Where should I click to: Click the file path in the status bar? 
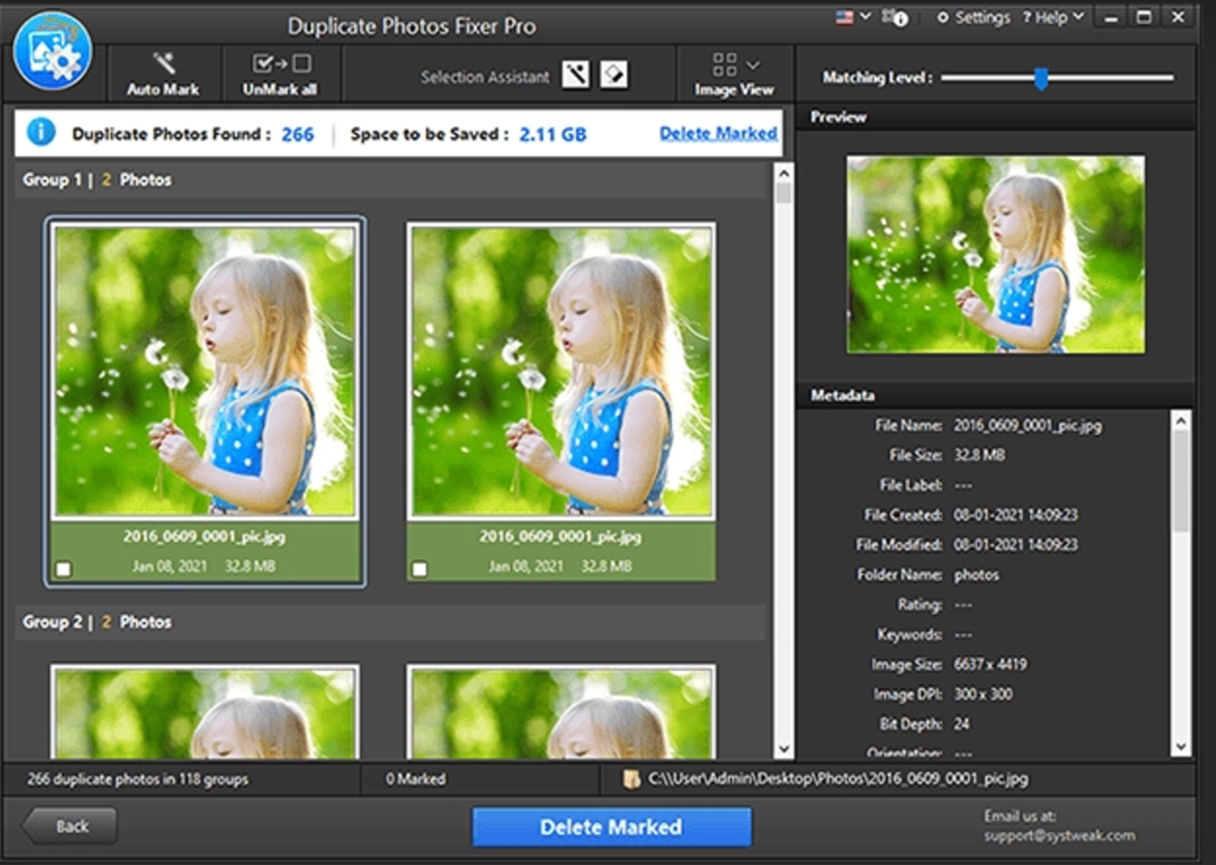click(x=837, y=778)
